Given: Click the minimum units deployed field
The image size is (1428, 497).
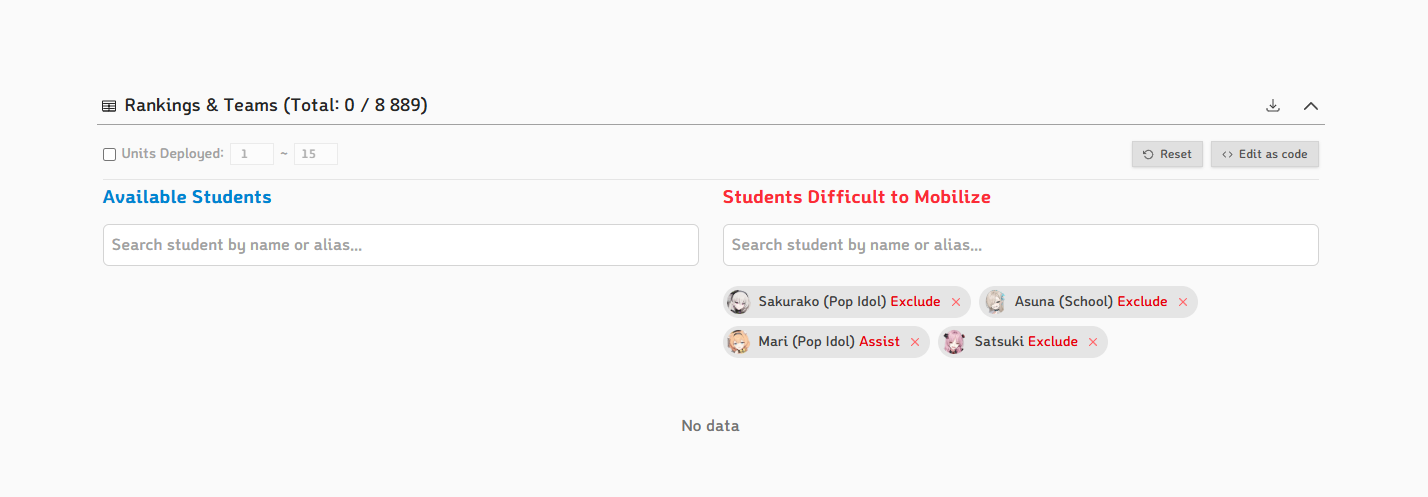Looking at the screenshot, I should (x=252, y=154).
